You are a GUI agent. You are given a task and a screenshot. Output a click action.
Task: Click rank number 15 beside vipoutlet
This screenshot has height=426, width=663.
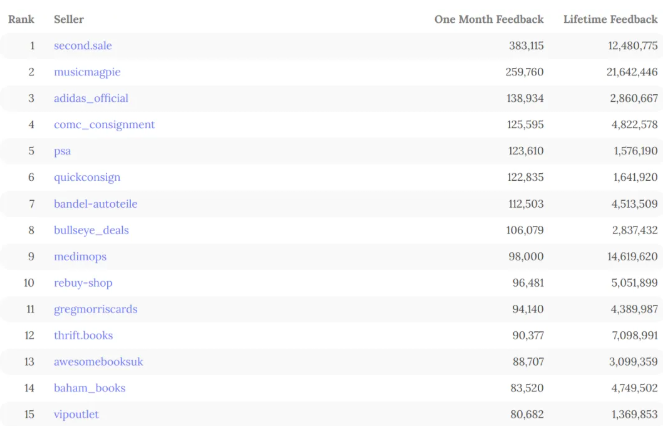[29, 414]
